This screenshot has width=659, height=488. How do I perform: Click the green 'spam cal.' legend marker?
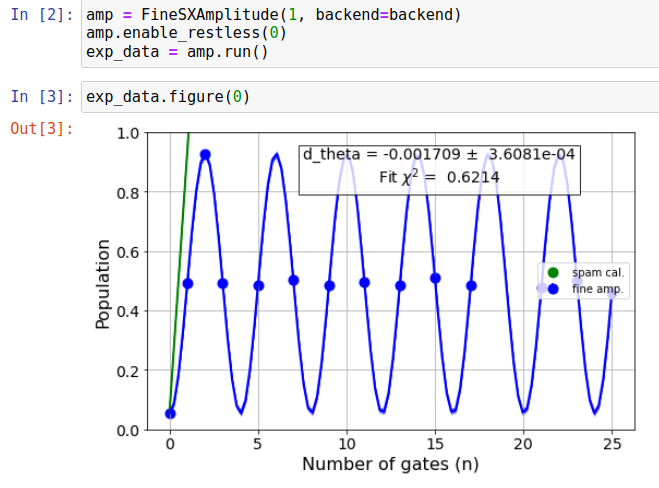[553, 273]
